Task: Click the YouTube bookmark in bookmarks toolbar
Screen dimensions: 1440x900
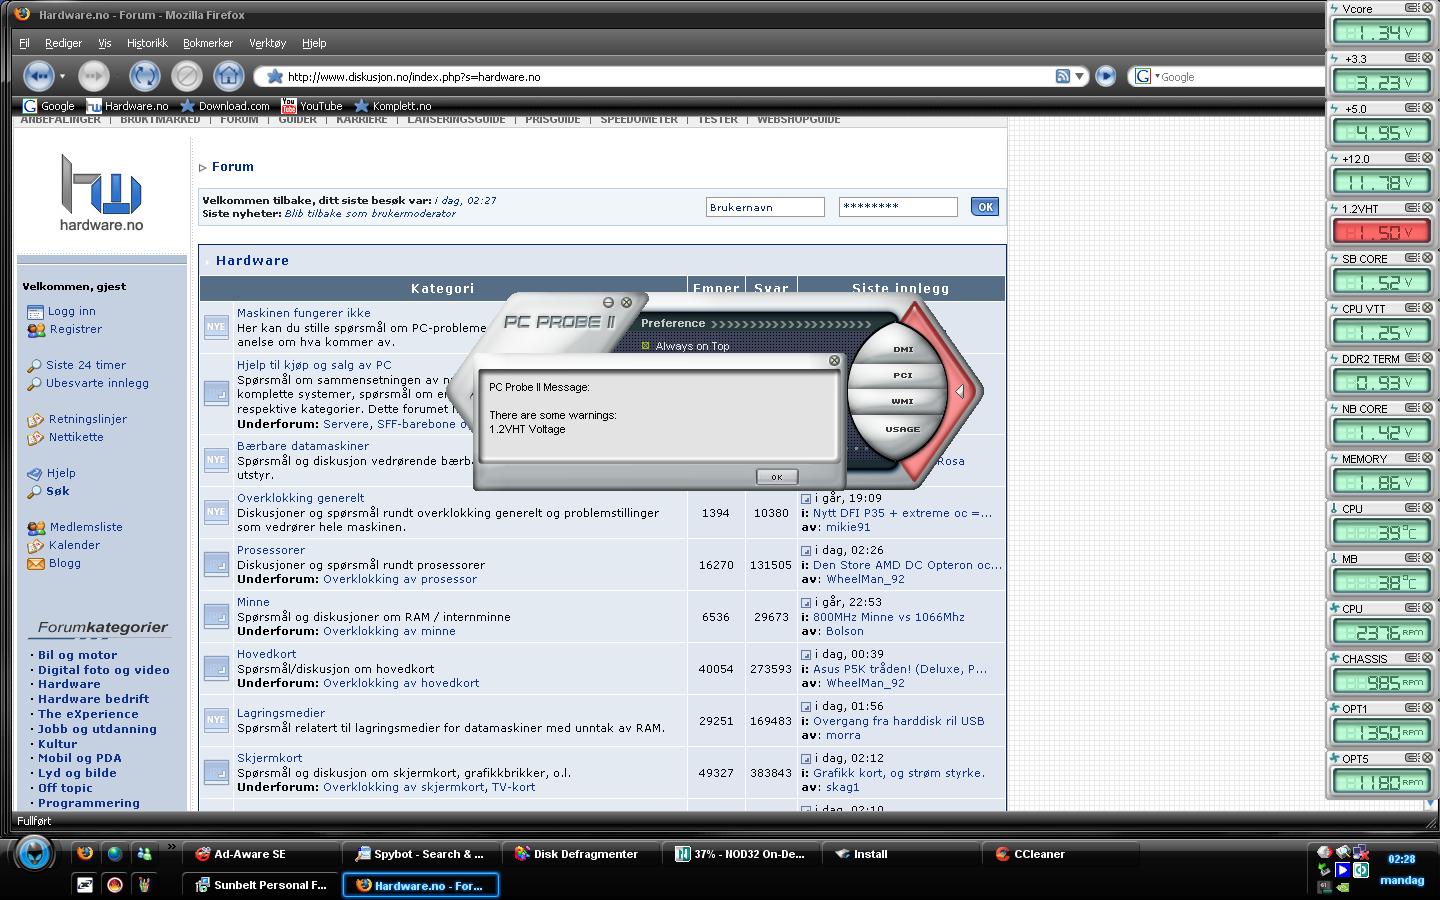Action: (x=311, y=105)
